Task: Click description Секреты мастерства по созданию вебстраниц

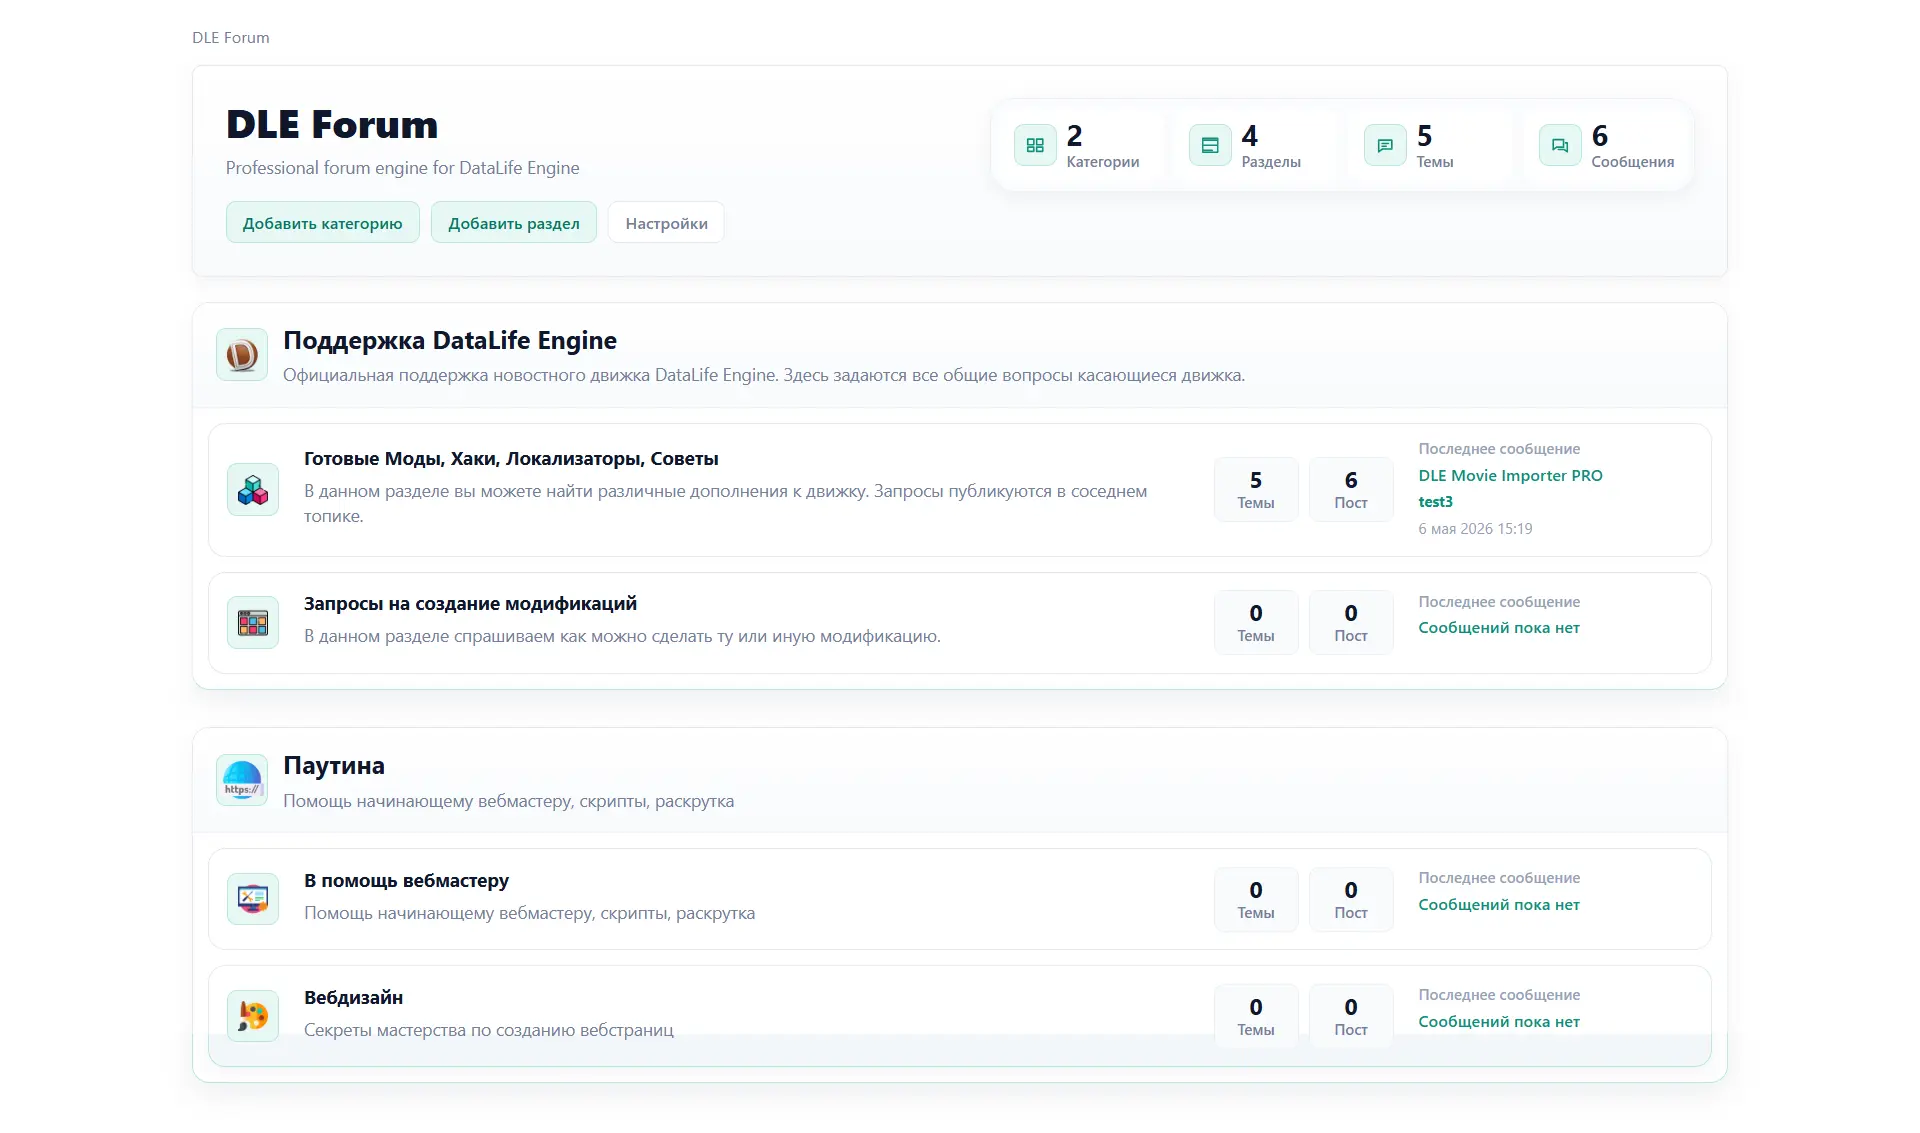Action: 489,1030
